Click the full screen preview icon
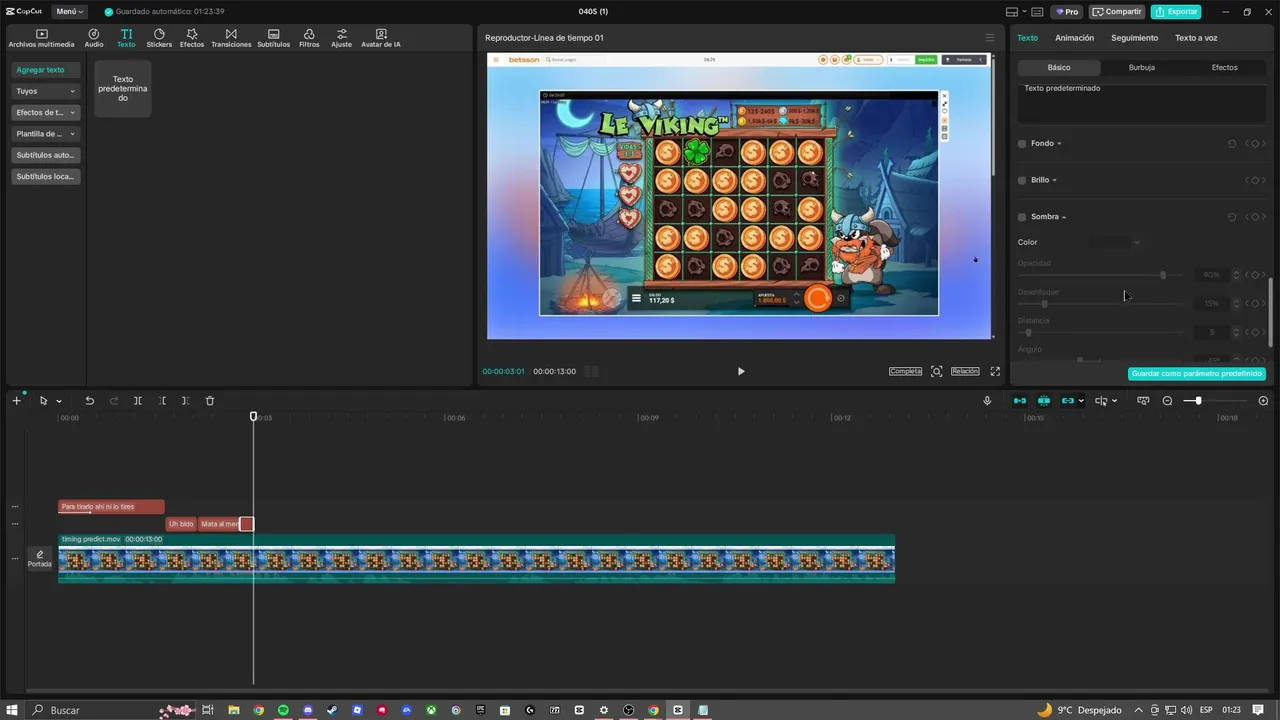 pos(995,371)
